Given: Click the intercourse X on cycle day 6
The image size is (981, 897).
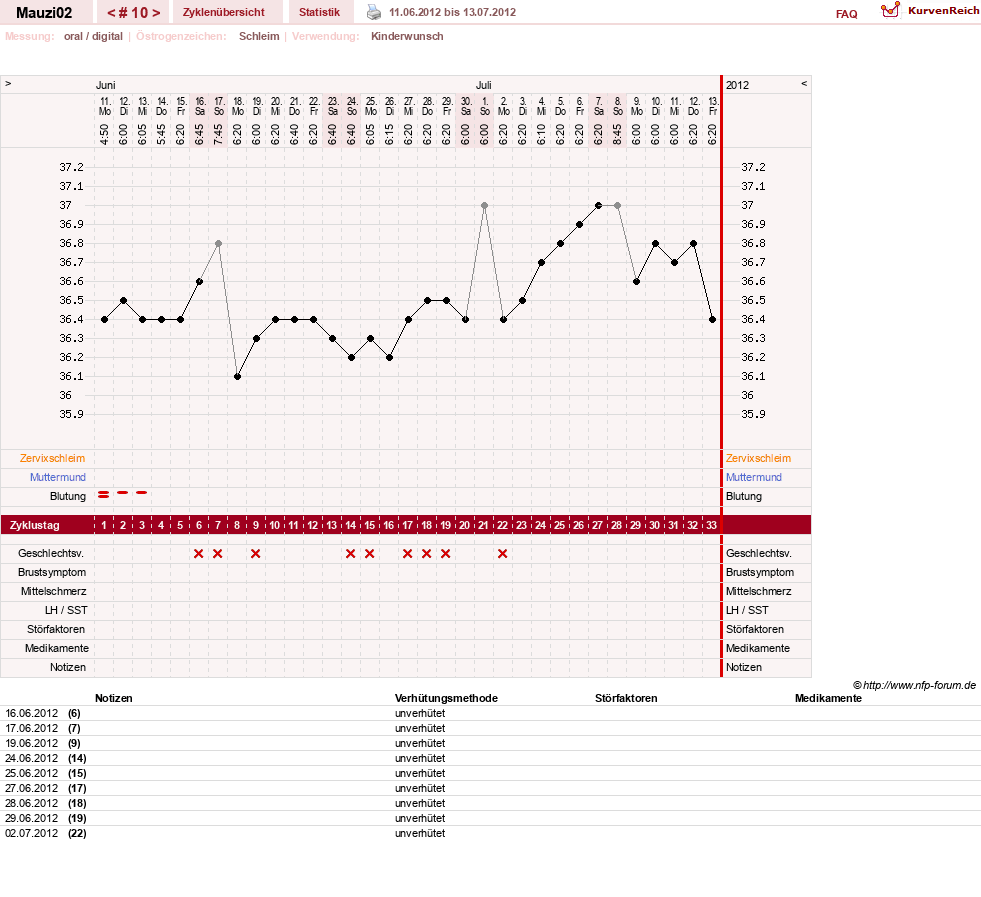Looking at the screenshot, I should coord(199,554).
